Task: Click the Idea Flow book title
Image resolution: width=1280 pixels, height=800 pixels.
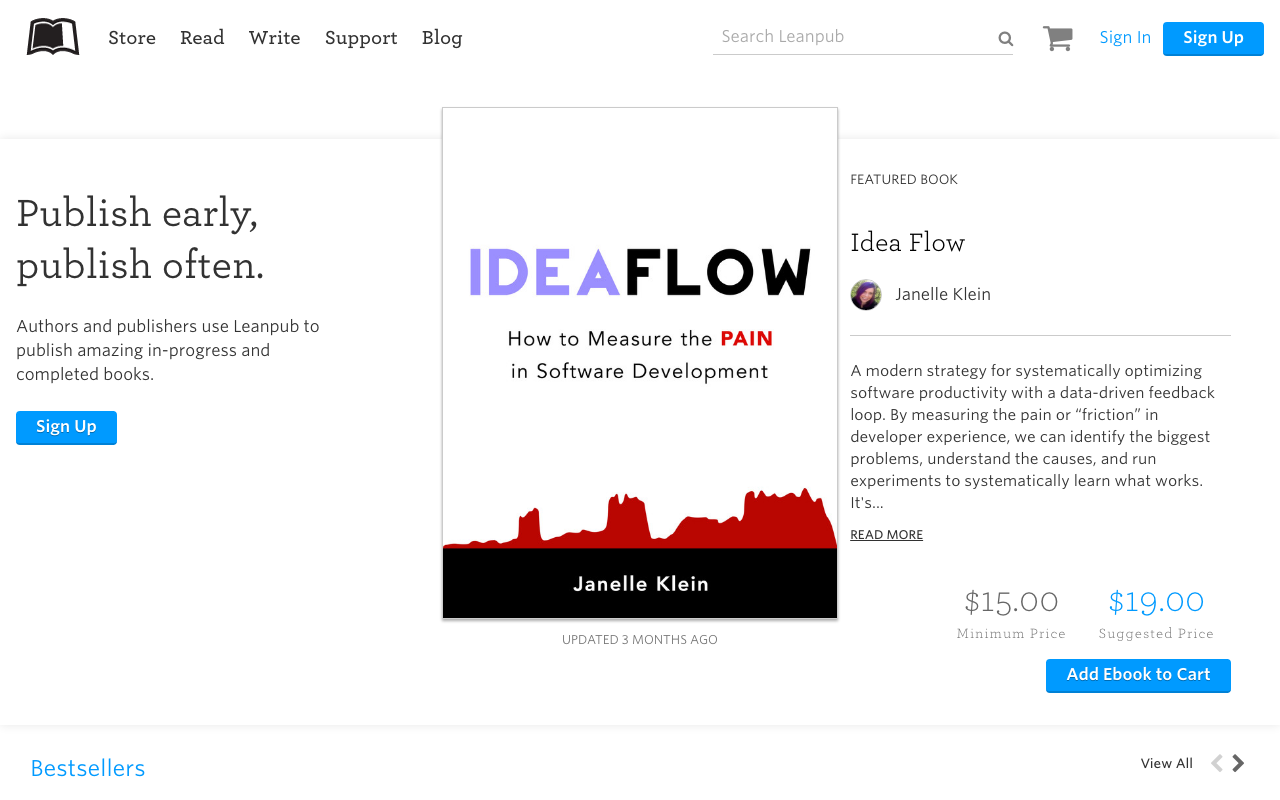Action: [907, 243]
